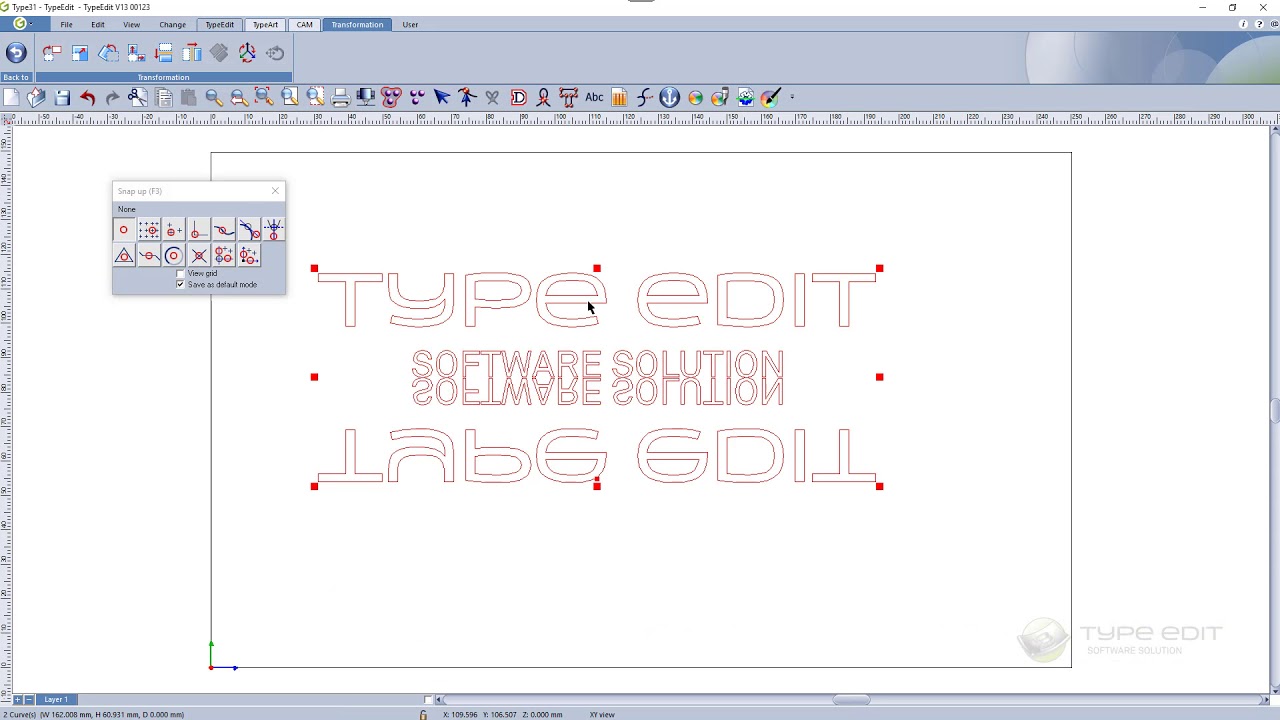The image size is (1280, 720).
Task: Click the 3D rotation axes transformation icon
Action: tap(247, 53)
